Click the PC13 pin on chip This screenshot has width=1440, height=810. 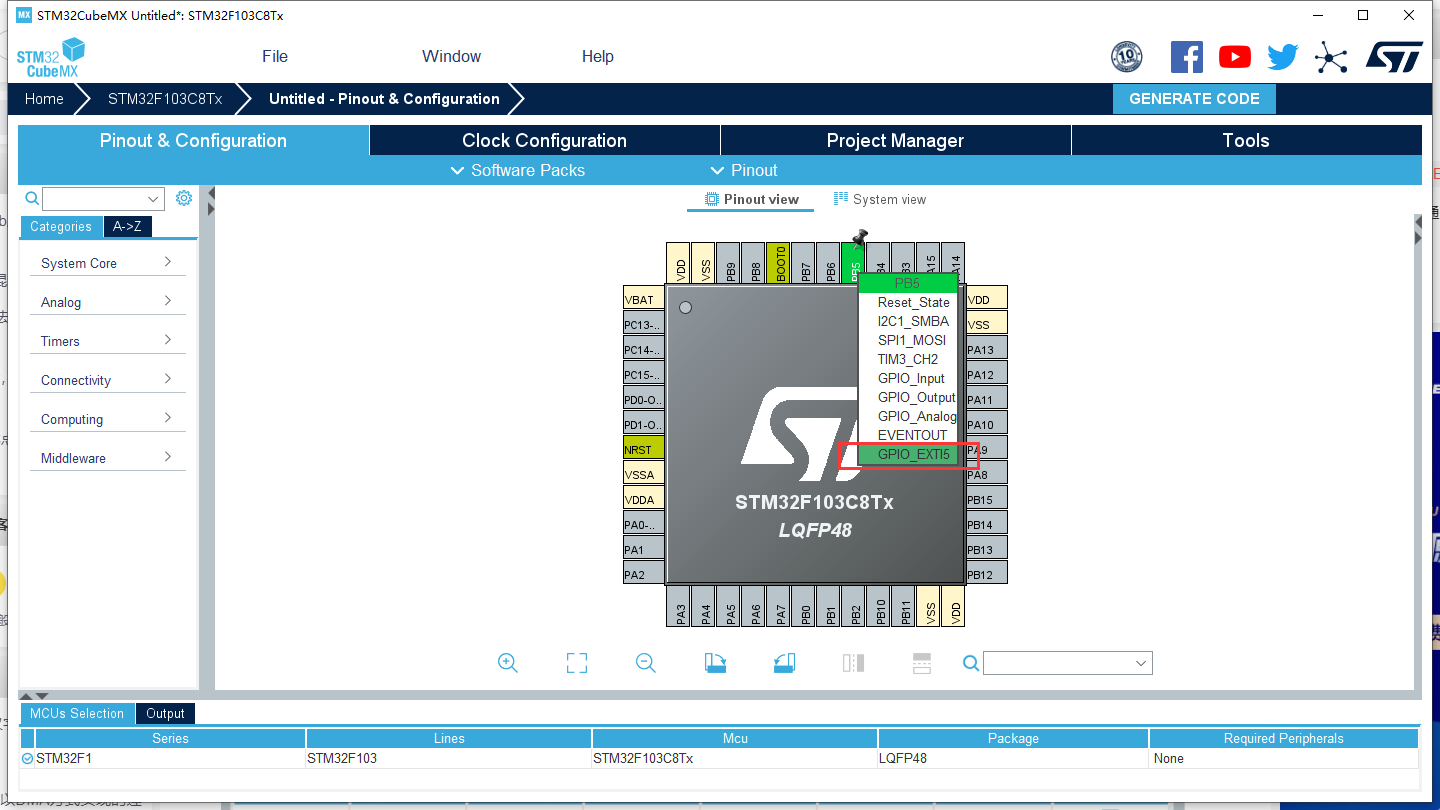[644, 324]
